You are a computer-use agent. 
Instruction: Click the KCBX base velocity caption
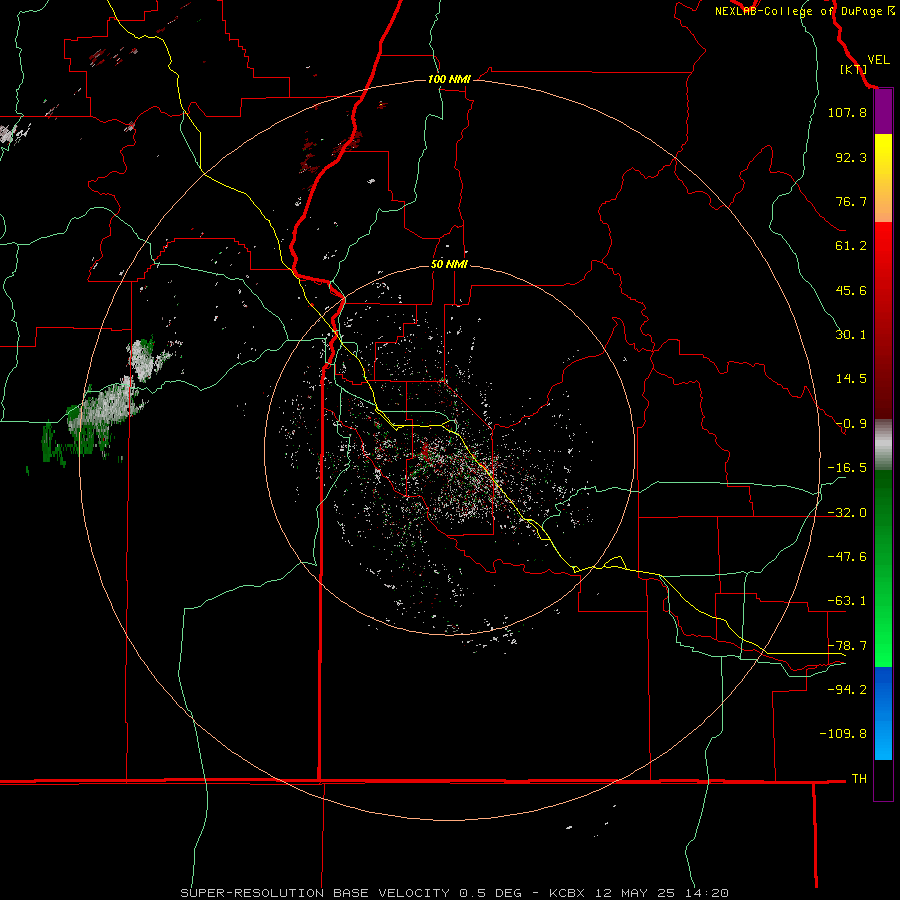pos(455,893)
